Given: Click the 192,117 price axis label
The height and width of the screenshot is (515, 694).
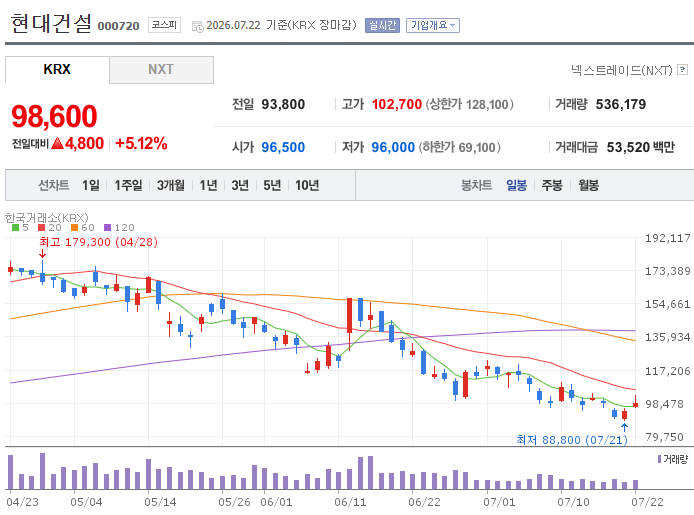Looking at the screenshot, I should 667,238.
